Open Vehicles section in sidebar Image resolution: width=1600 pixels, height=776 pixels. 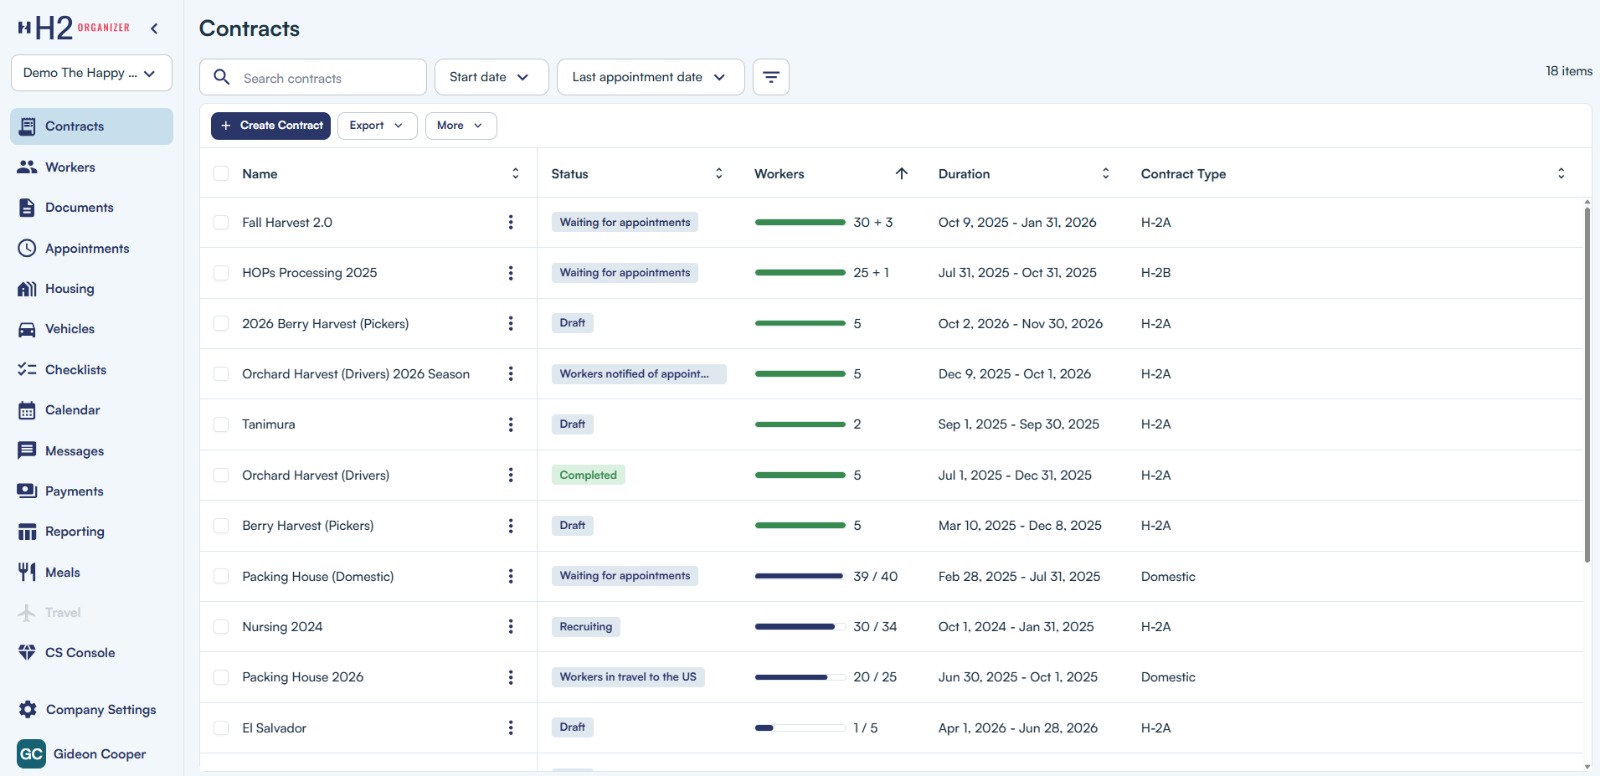[x=69, y=329]
